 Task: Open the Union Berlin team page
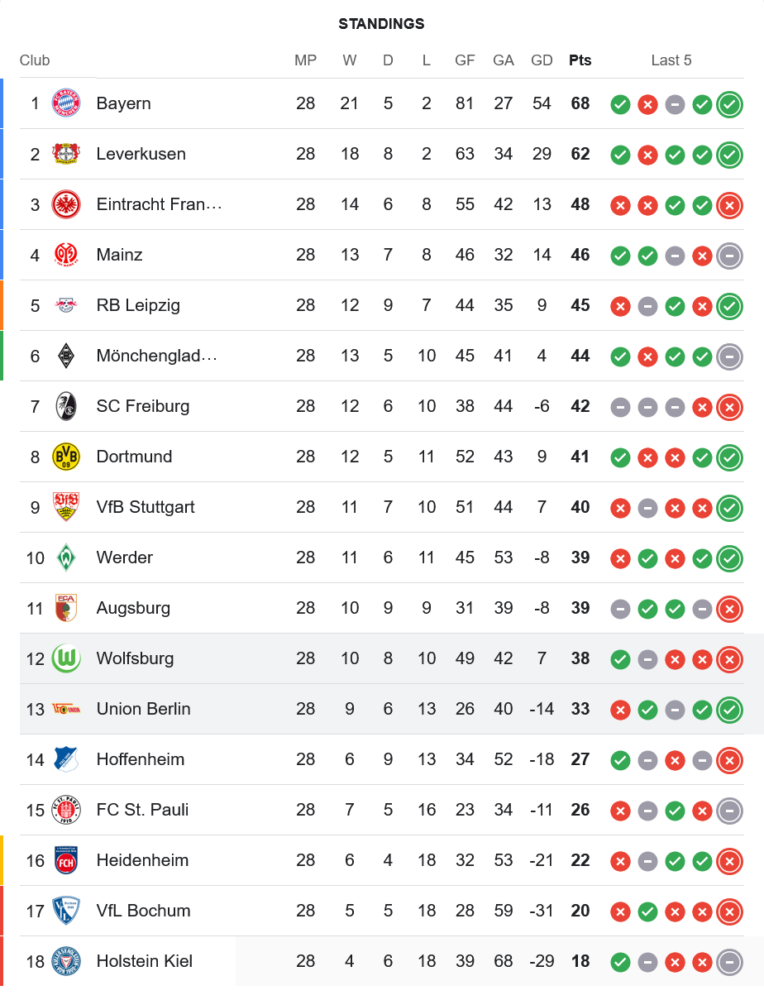pyautogui.click(x=143, y=709)
